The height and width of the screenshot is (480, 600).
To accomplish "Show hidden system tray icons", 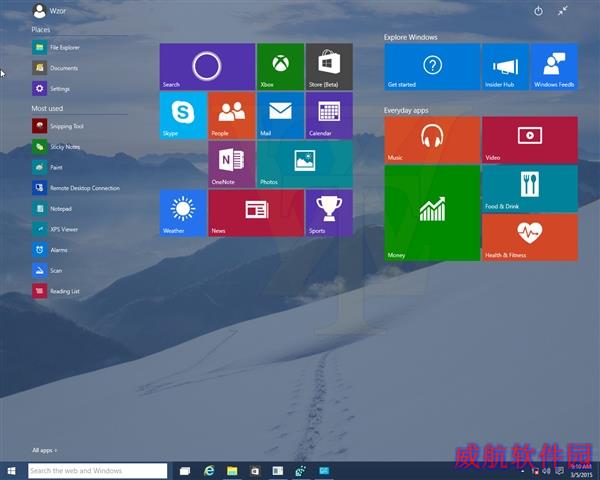I will point(523,471).
